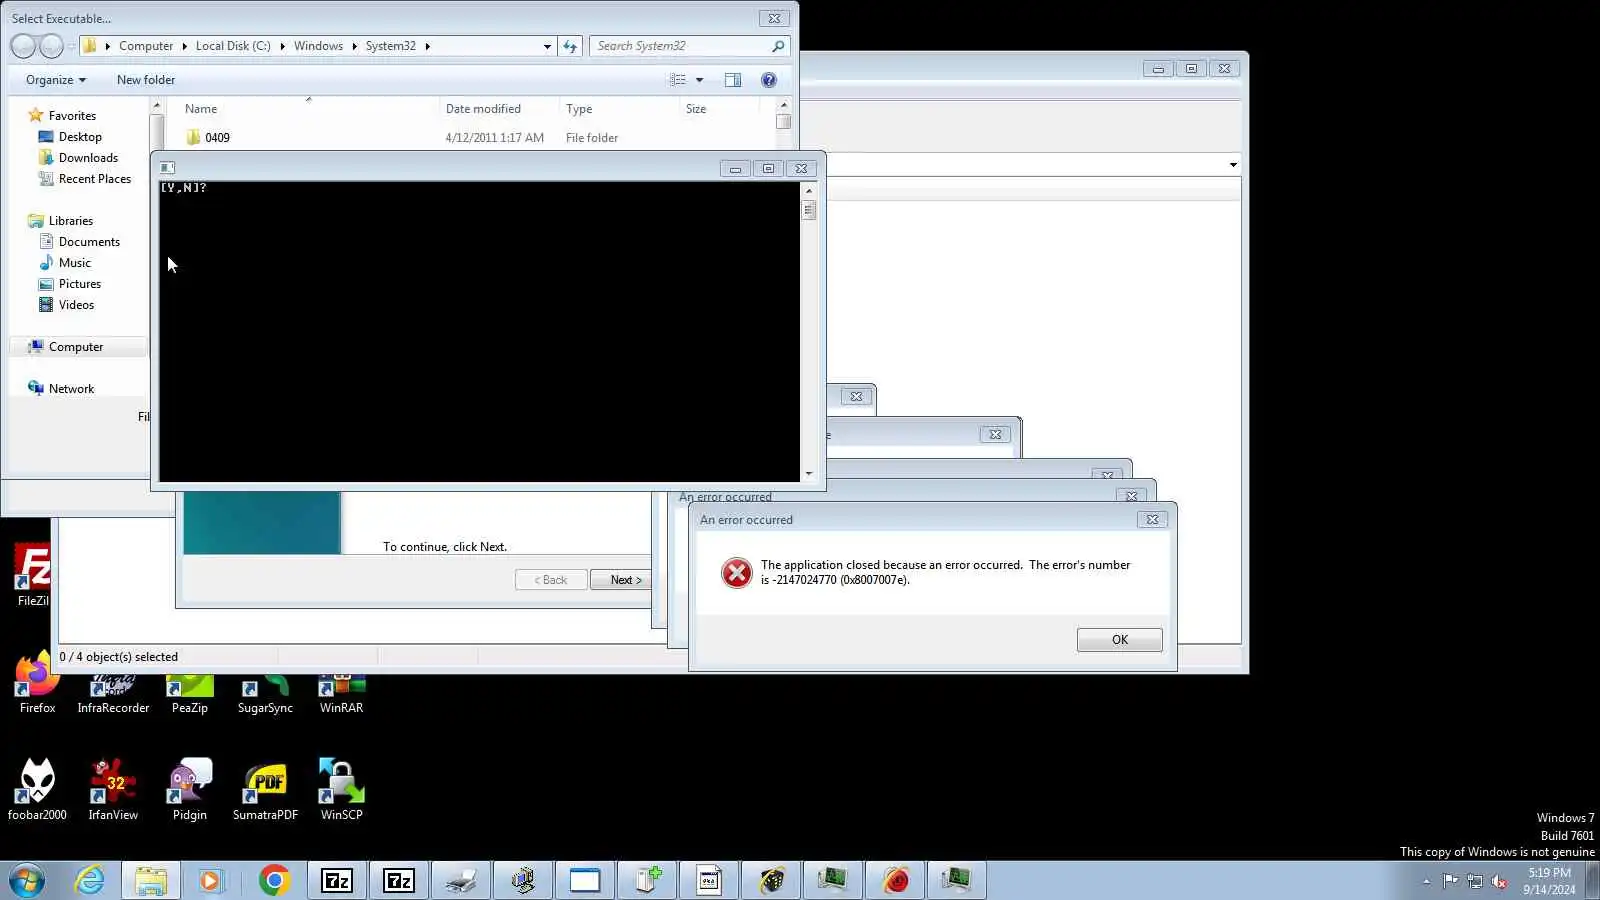
Task: Click the console window vertical scrollbar thumb
Action: click(x=809, y=210)
